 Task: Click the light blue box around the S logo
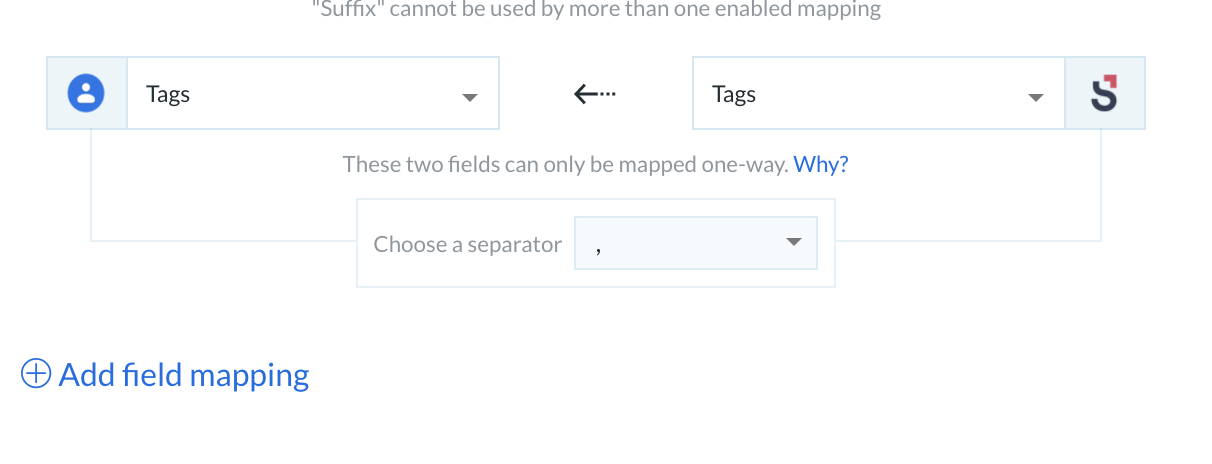1105,93
